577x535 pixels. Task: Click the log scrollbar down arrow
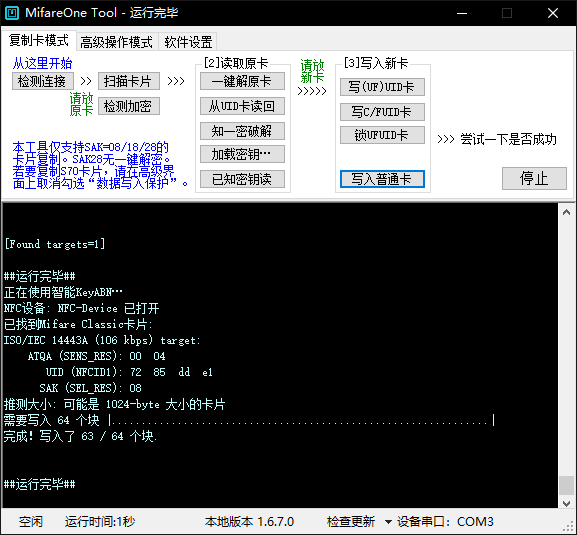tap(567, 503)
